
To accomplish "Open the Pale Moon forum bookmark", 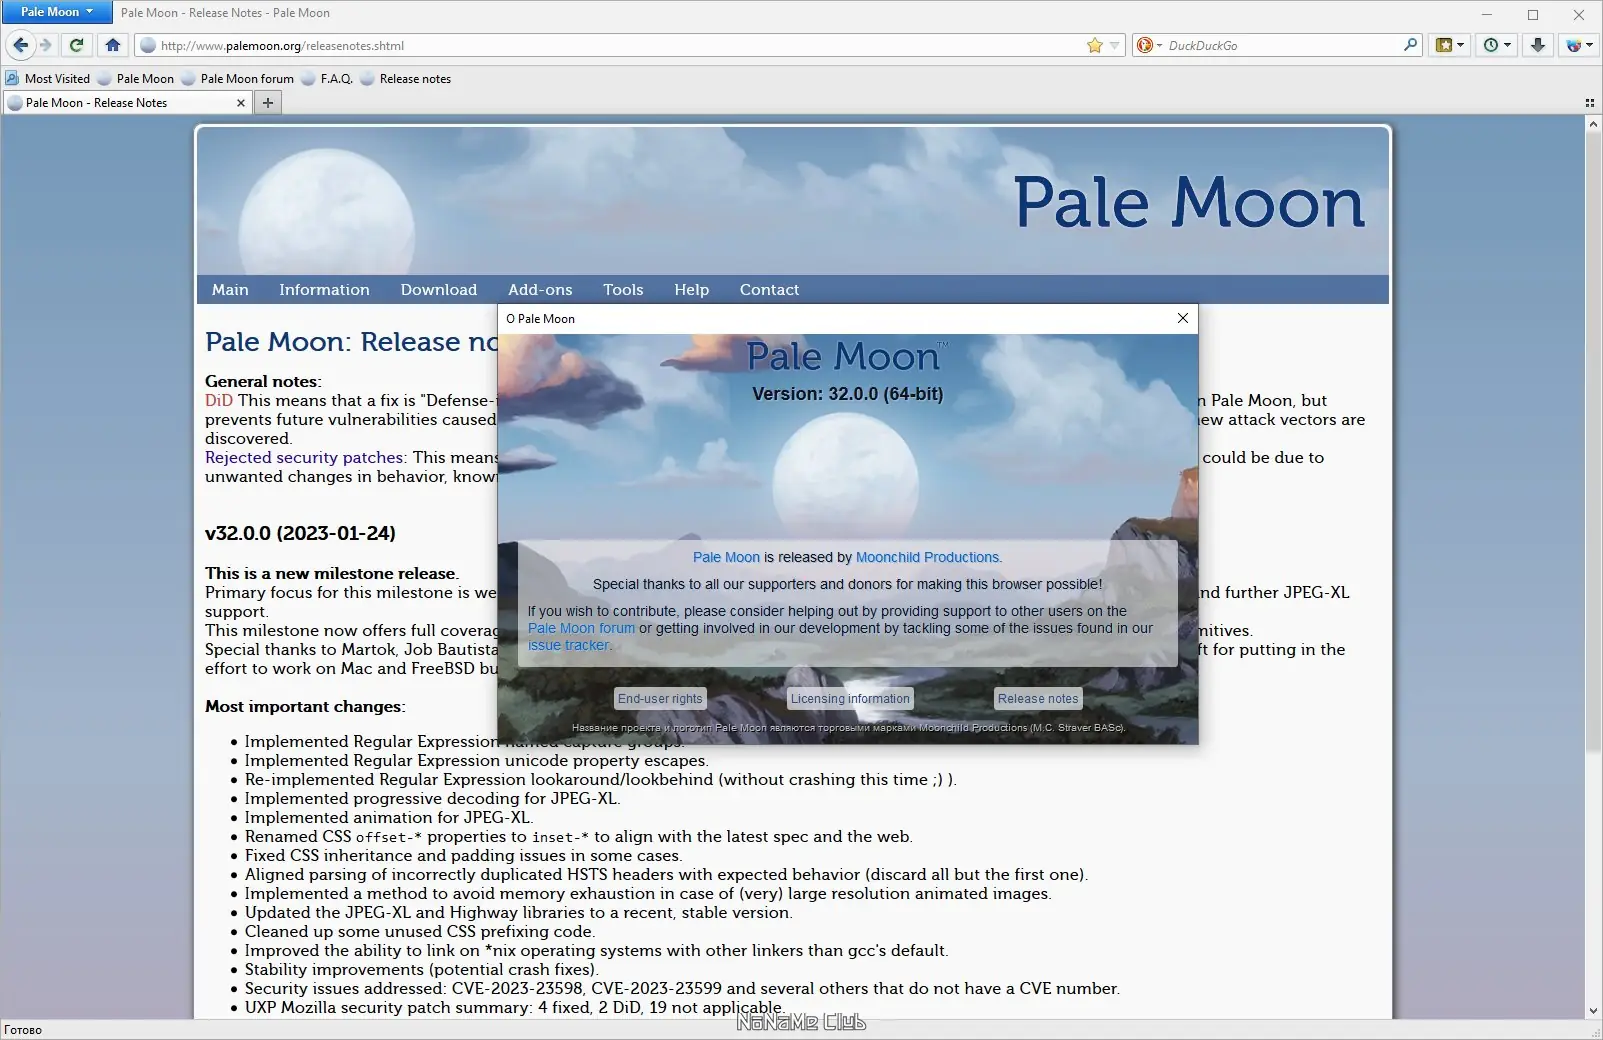I will [238, 79].
